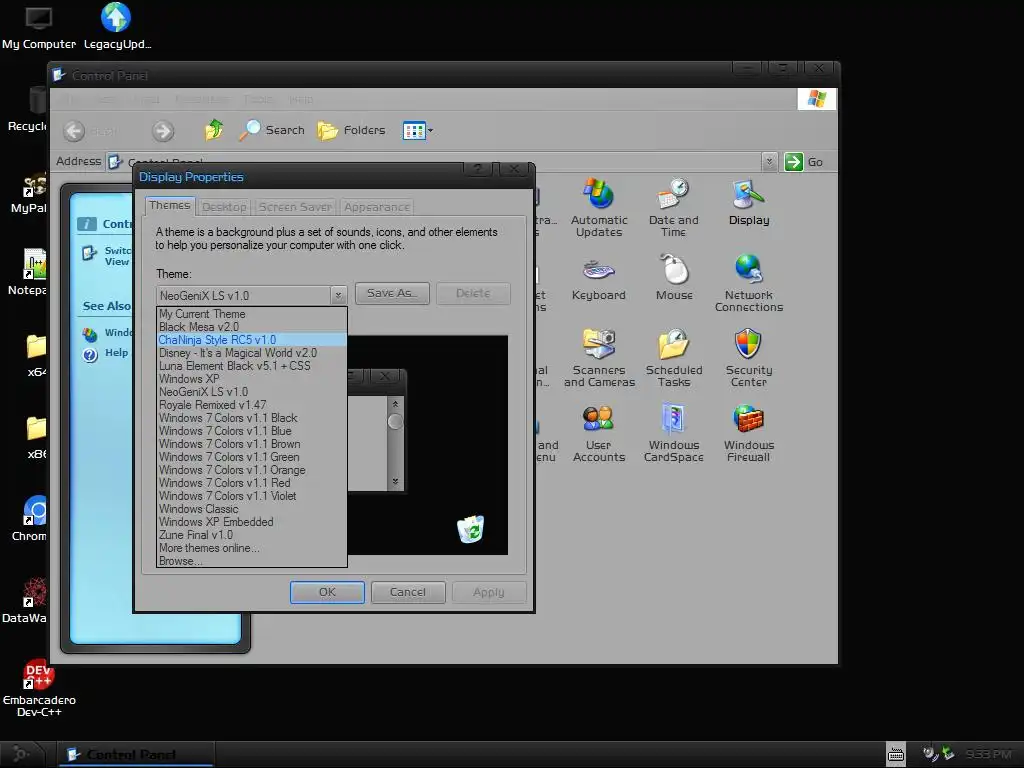The height and width of the screenshot is (768, 1024).
Task: Choose Windows 7 Colors v1.1 Brown
Action: click(x=251, y=444)
